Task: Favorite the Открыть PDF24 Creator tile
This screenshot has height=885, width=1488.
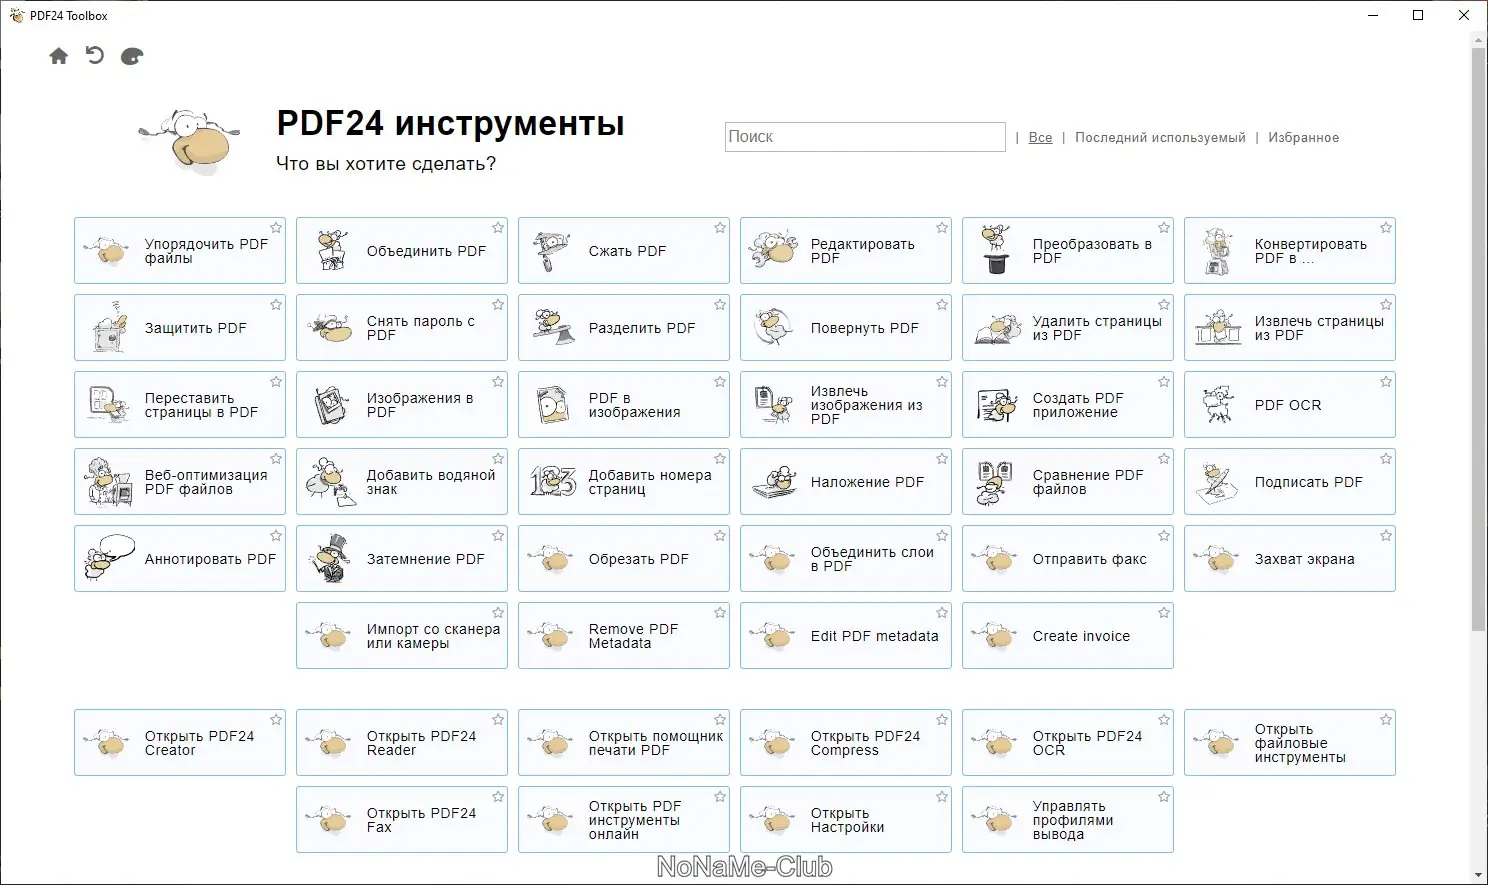Action: [x=276, y=720]
